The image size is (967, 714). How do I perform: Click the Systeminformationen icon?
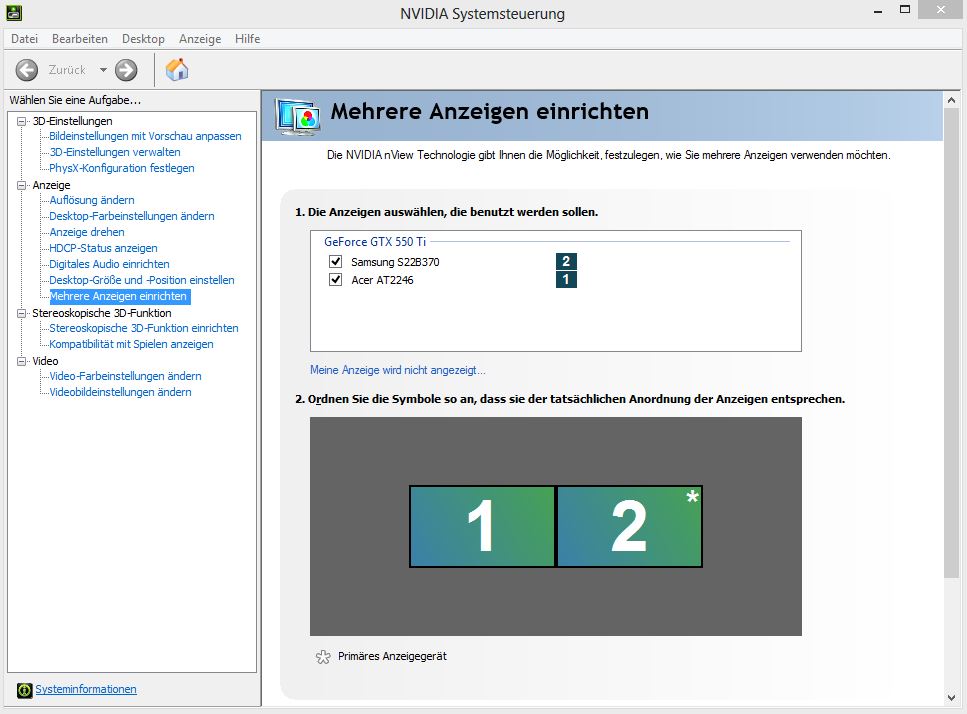[x=25, y=690]
